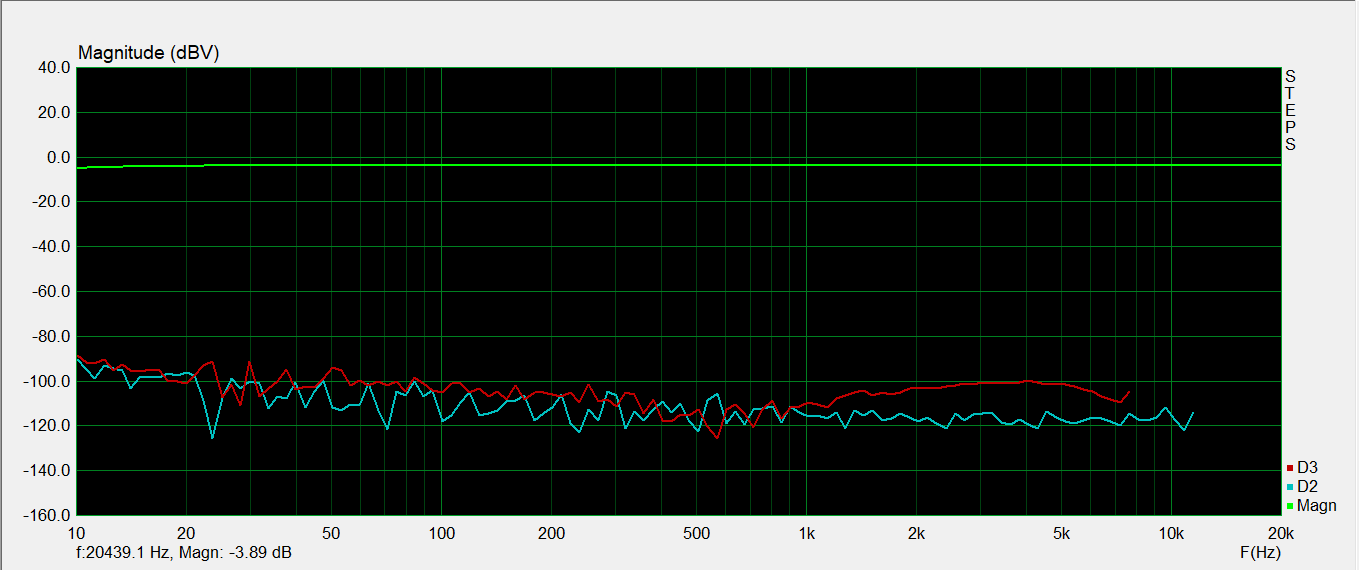Select the D3 legend label
The width and height of the screenshot is (1359, 570).
(x=1307, y=468)
